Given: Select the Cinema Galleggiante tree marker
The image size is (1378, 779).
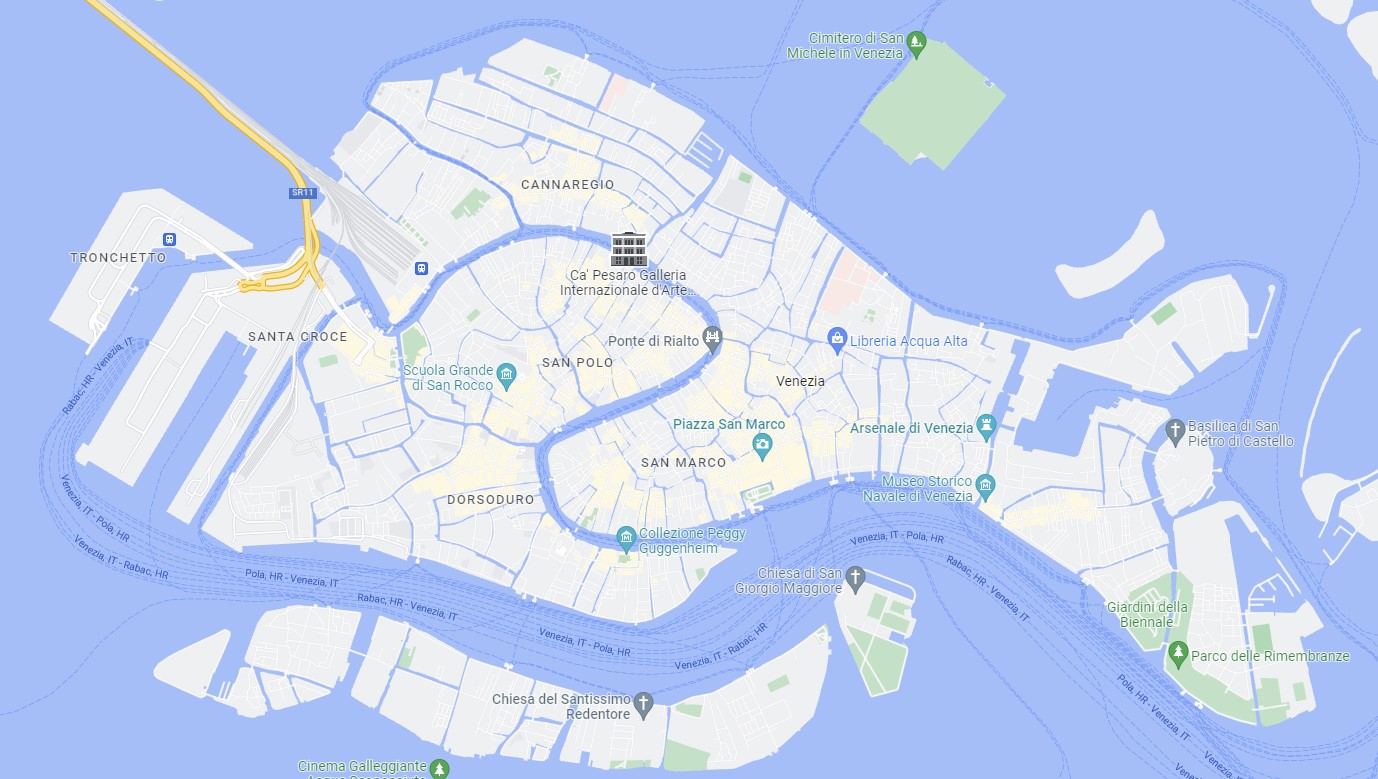Looking at the screenshot, I should click(439, 768).
